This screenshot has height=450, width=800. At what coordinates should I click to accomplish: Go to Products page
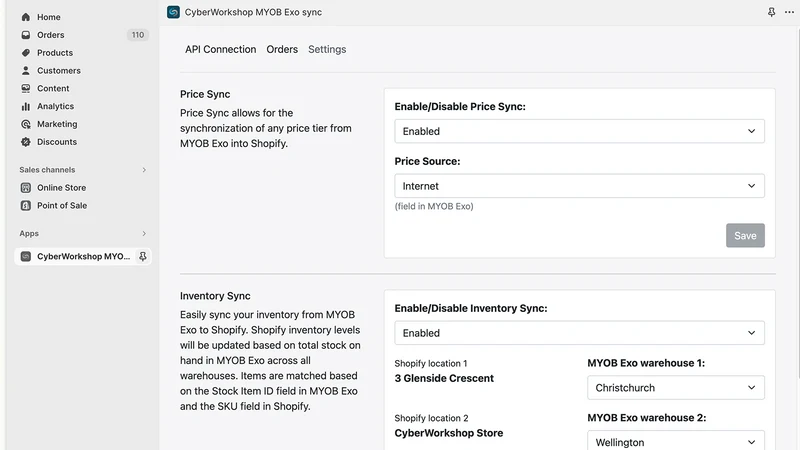click(x=55, y=53)
